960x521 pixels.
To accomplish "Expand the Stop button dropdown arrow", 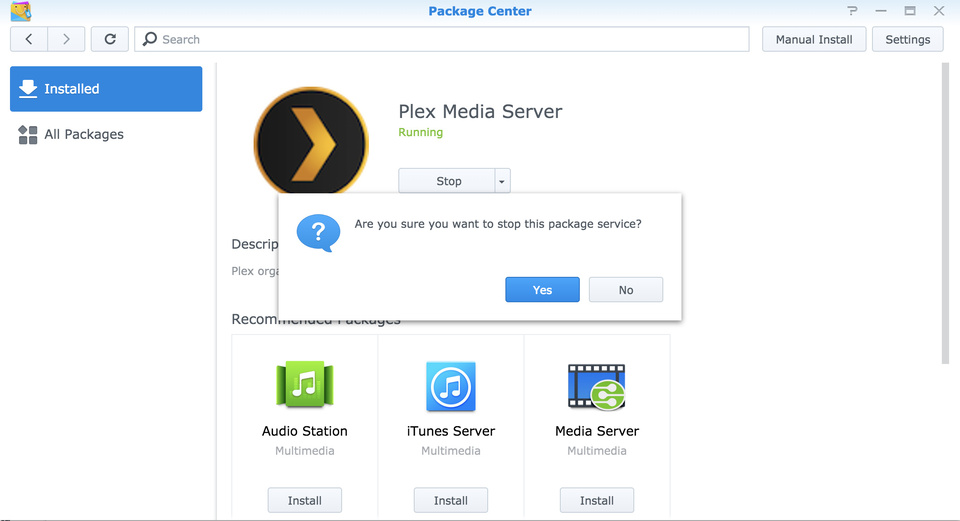I will point(502,181).
